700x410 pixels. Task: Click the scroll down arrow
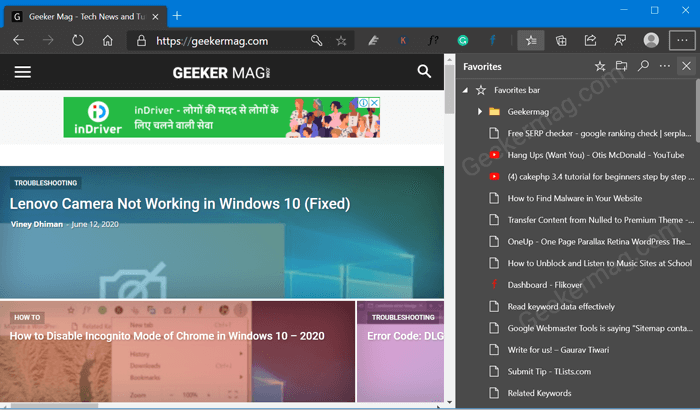(450, 402)
